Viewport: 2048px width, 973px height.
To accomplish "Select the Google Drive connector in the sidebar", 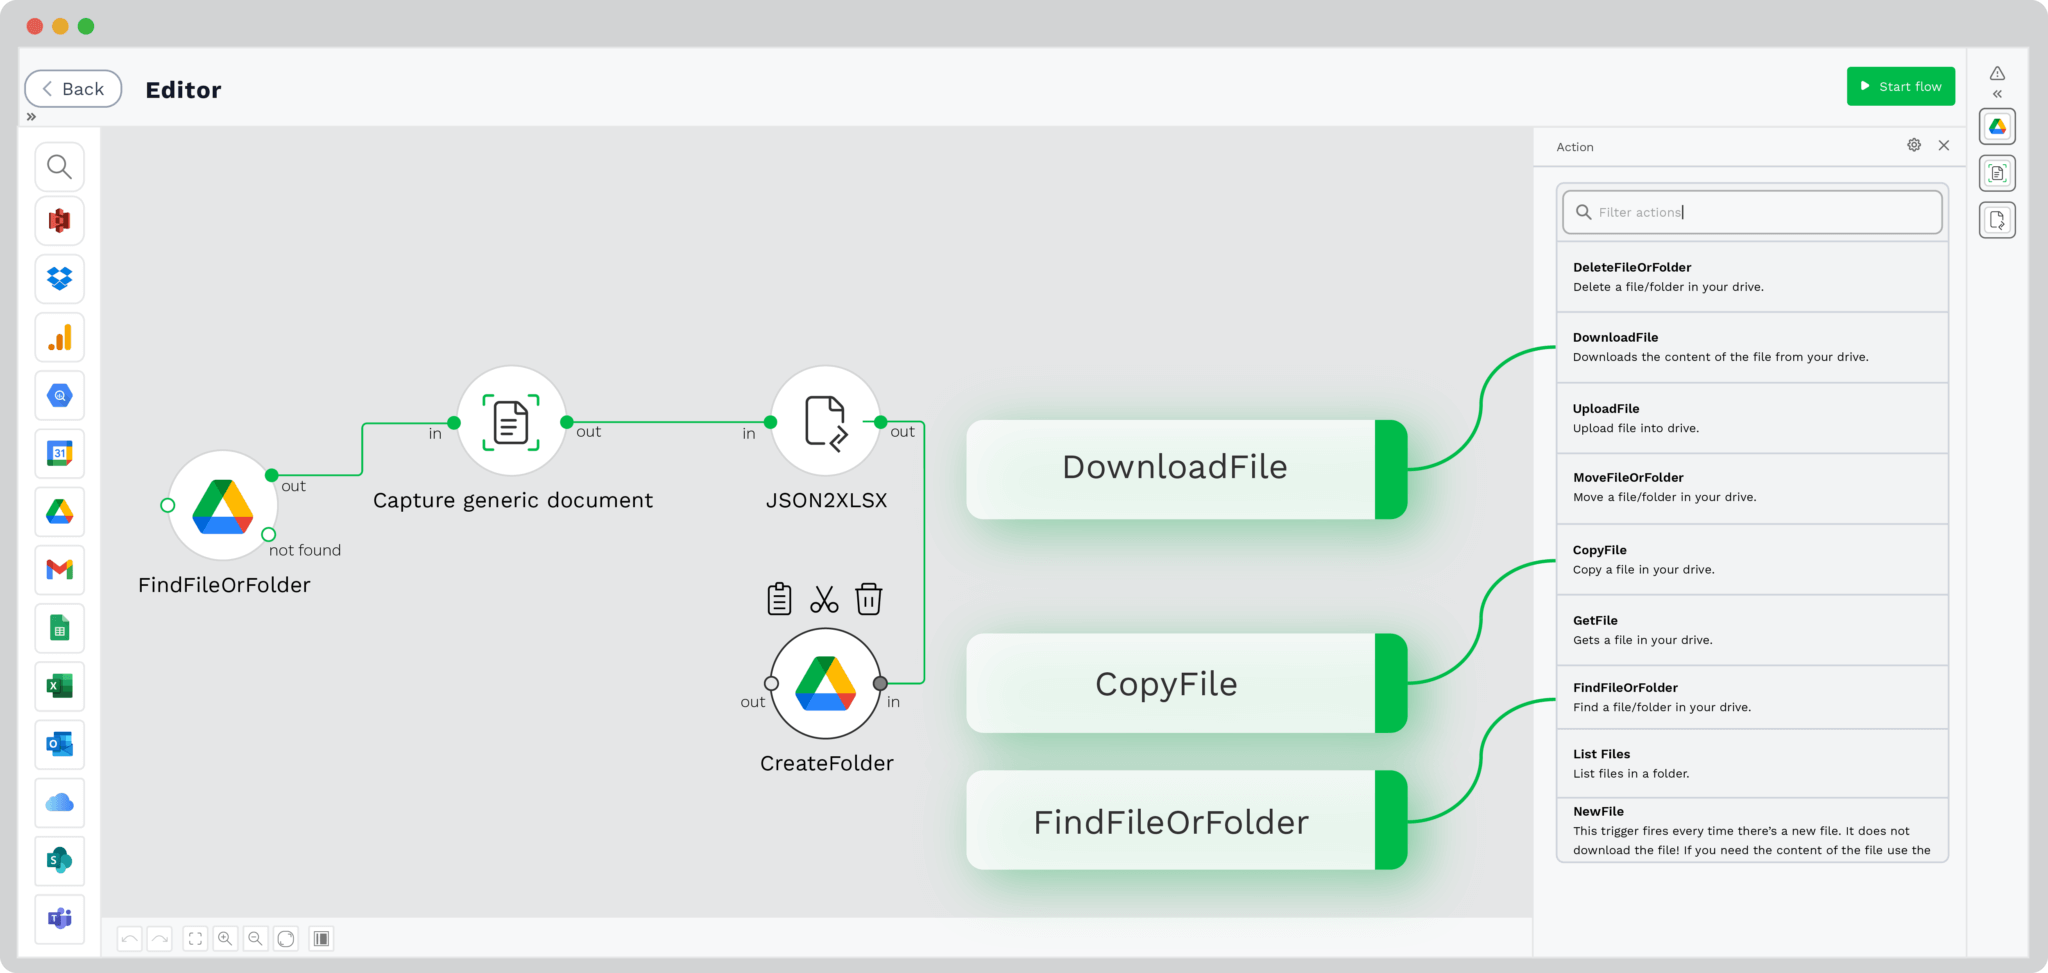I will 59,511.
